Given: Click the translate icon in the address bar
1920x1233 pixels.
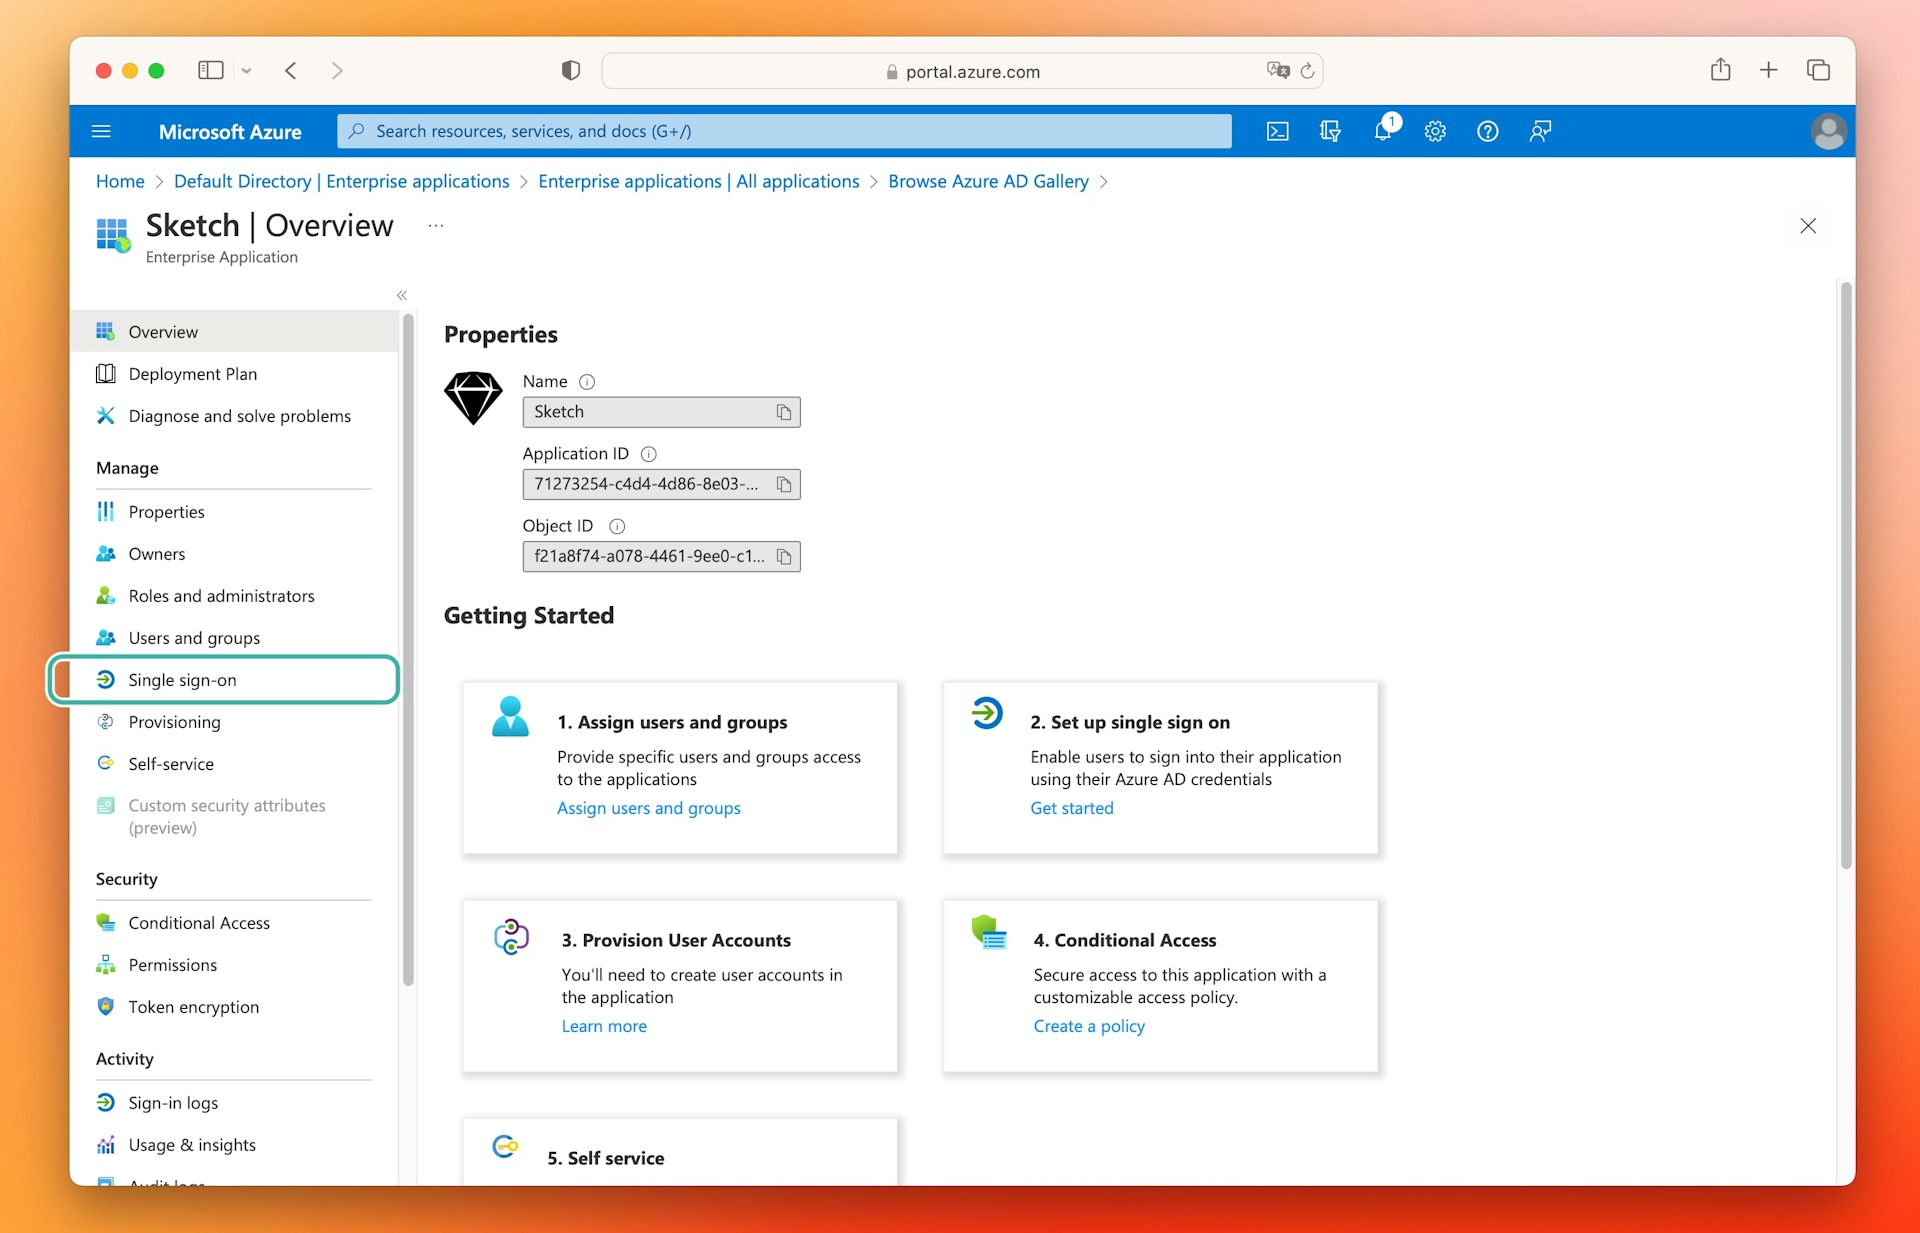Looking at the screenshot, I should (1277, 70).
